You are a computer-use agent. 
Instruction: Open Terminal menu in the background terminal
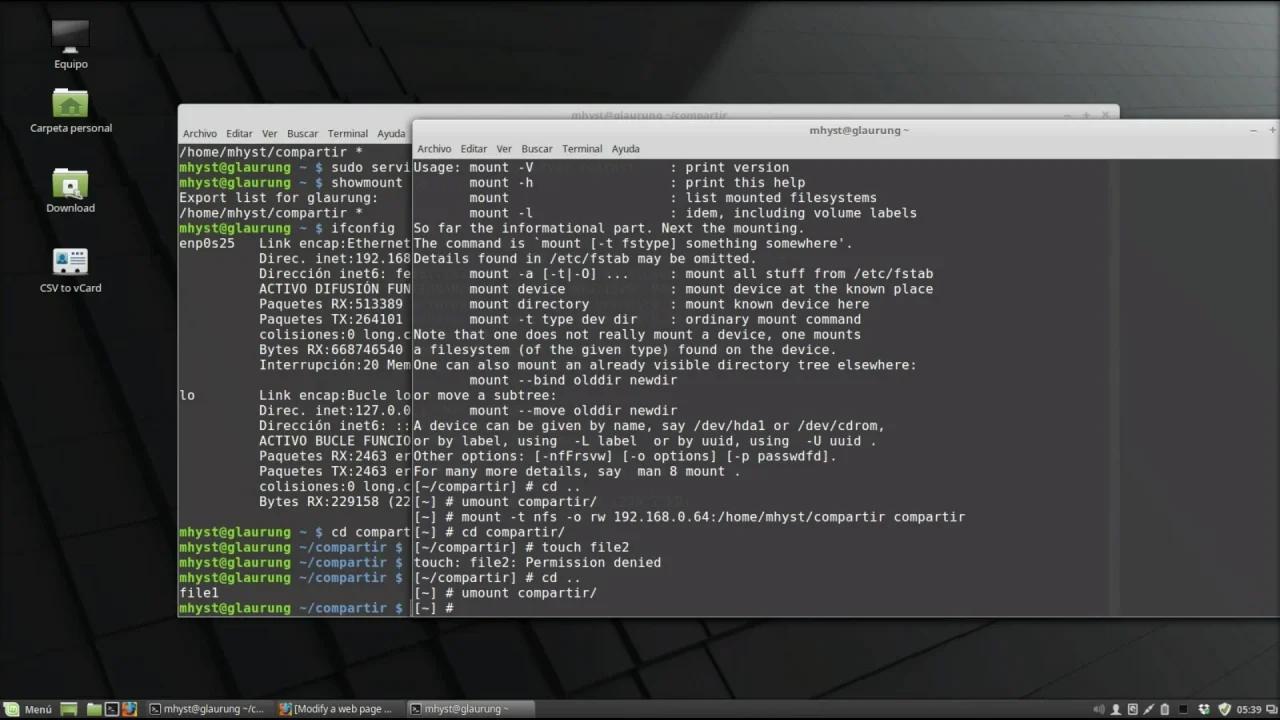347,134
